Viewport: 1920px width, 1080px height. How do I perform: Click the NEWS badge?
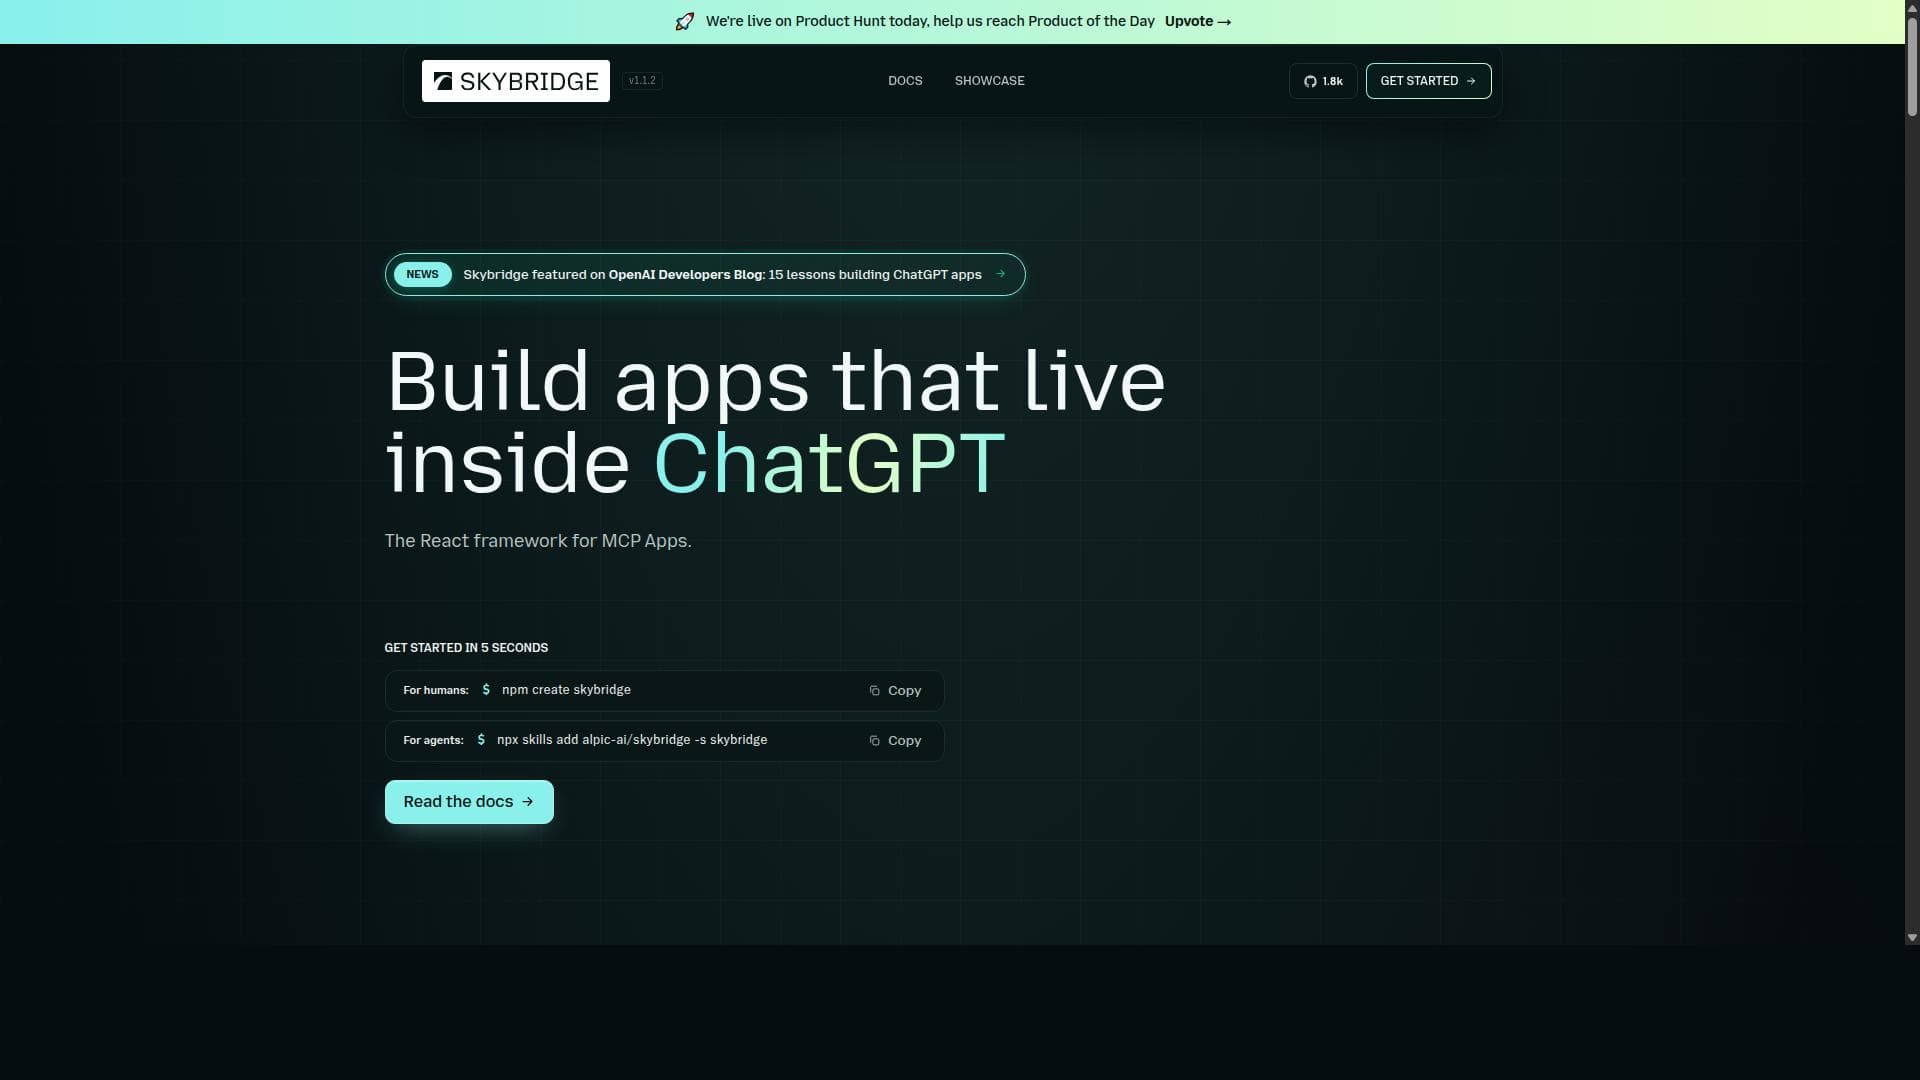click(422, 274)
